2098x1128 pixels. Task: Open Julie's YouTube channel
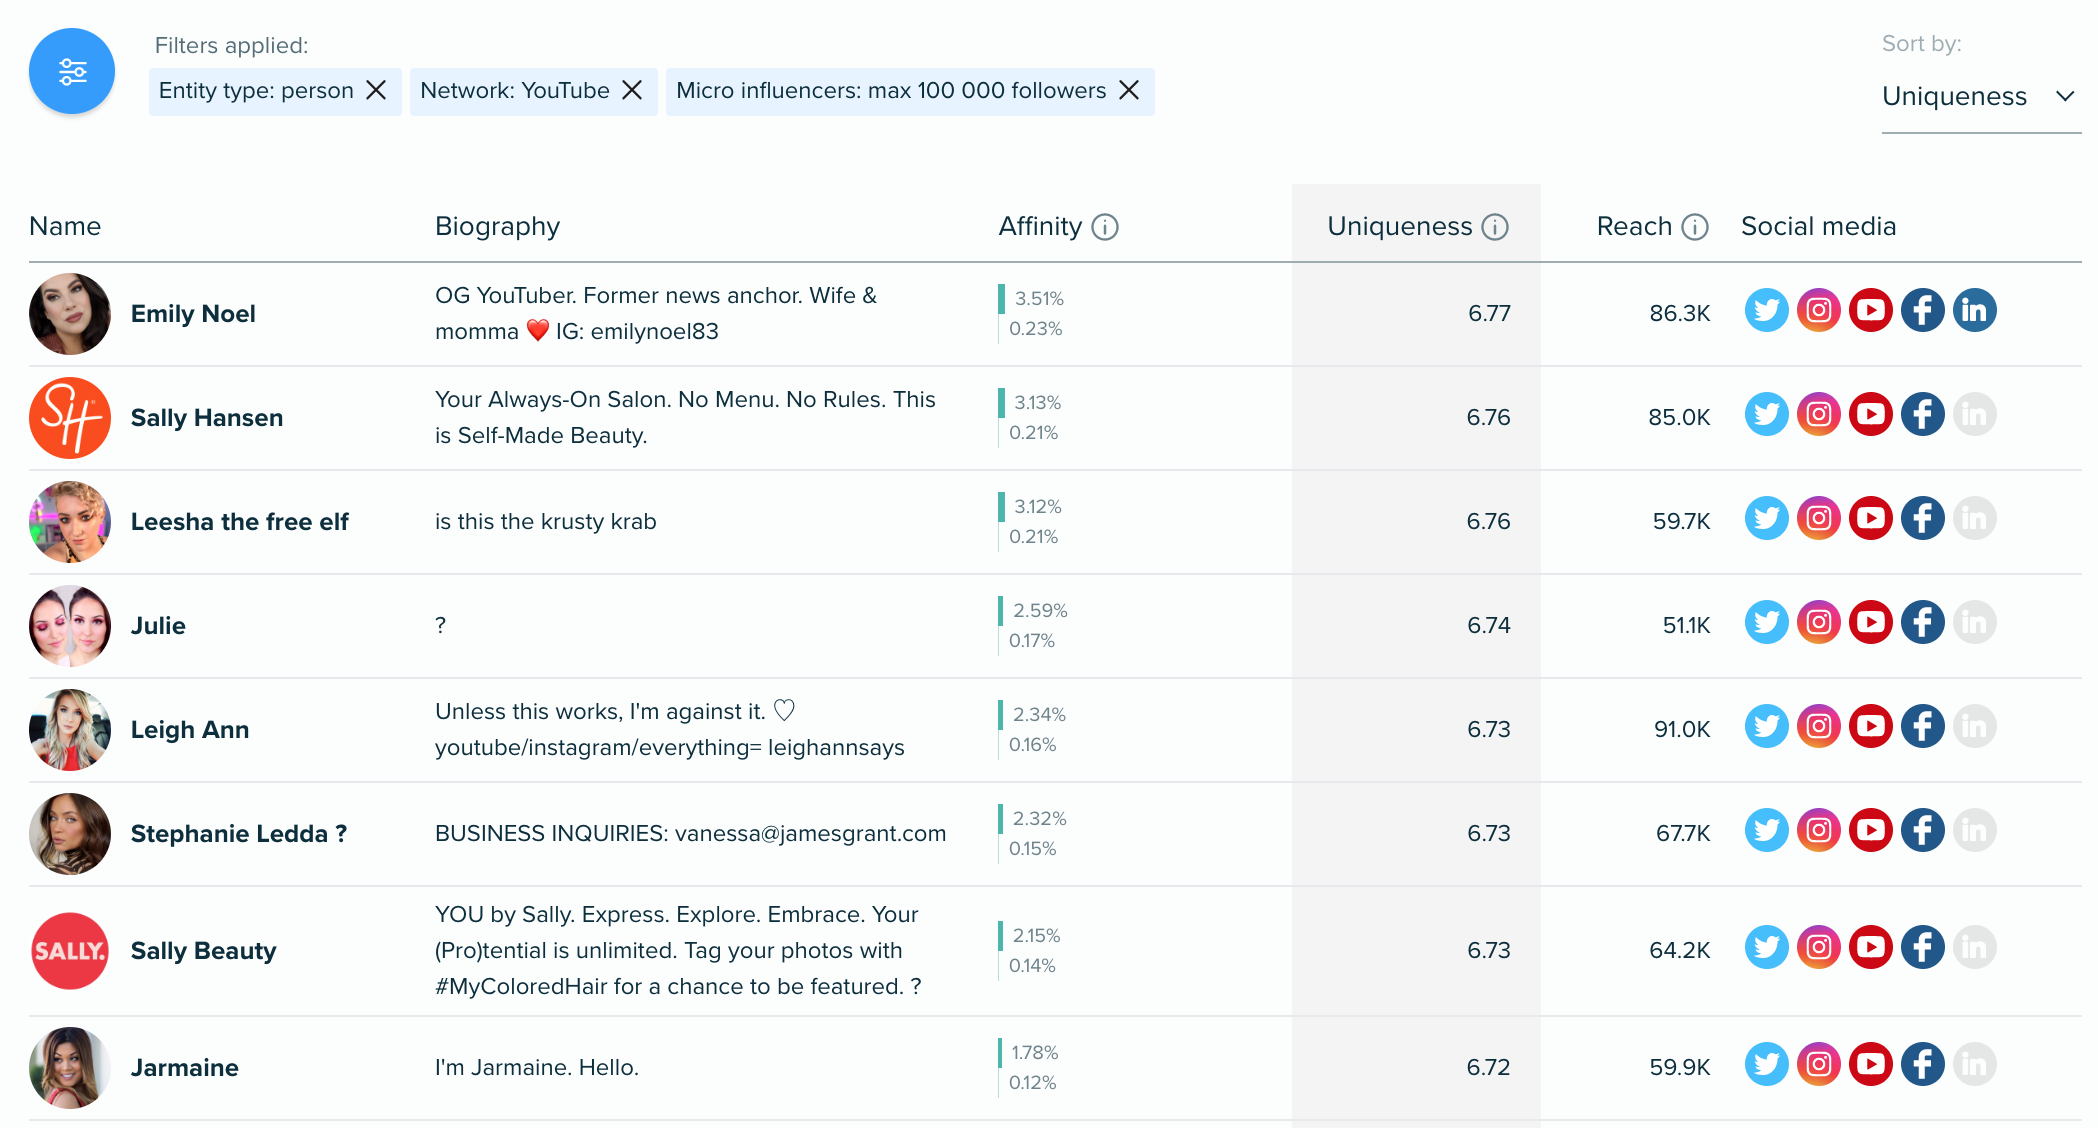pyautogui.click(x=1871, y=622)
